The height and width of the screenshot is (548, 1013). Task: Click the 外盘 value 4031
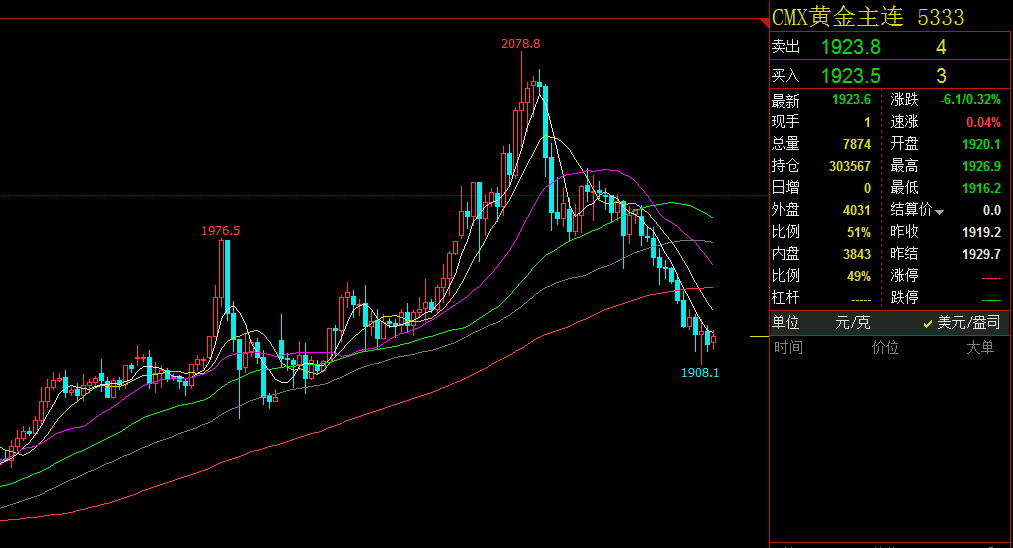(x=857, y=210)
